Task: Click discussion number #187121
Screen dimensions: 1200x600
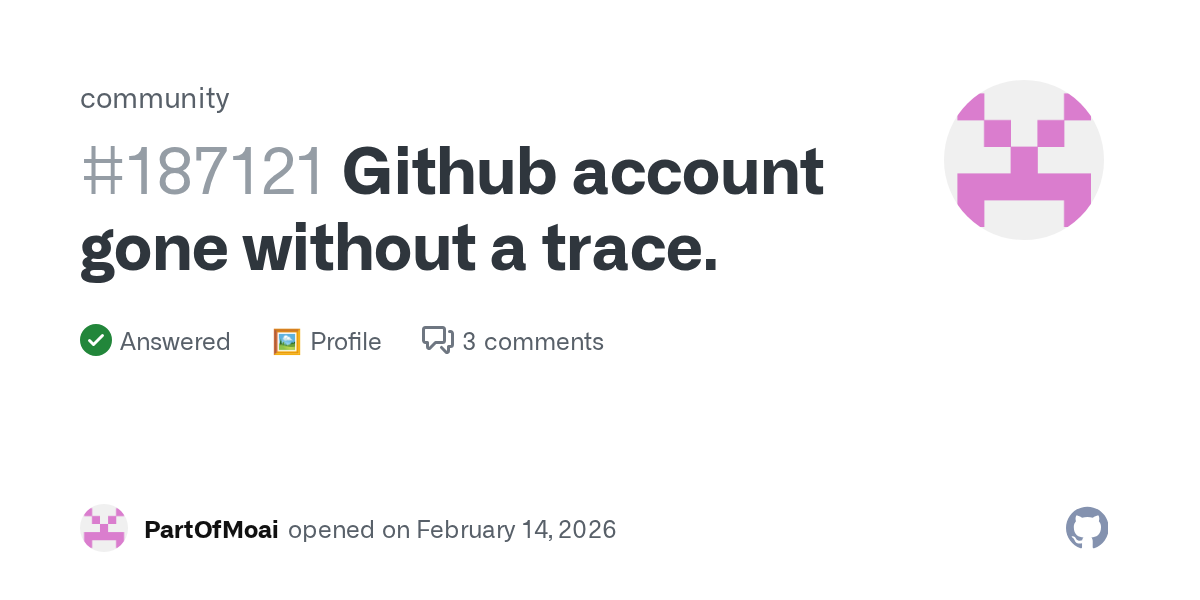Action: click(203, 172)
